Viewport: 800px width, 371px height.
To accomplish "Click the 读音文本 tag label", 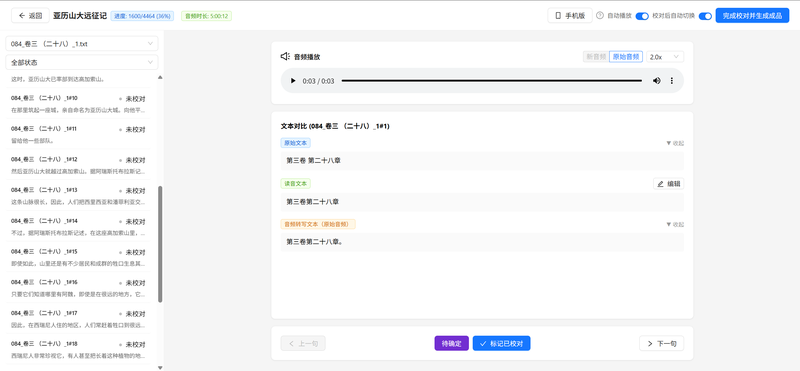I will coord(295,183).
